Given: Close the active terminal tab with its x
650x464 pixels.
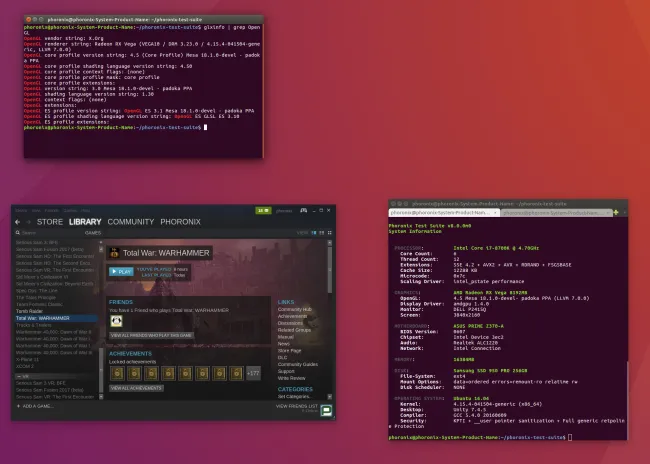Looking at the screenshot, I should pos(495,213).
